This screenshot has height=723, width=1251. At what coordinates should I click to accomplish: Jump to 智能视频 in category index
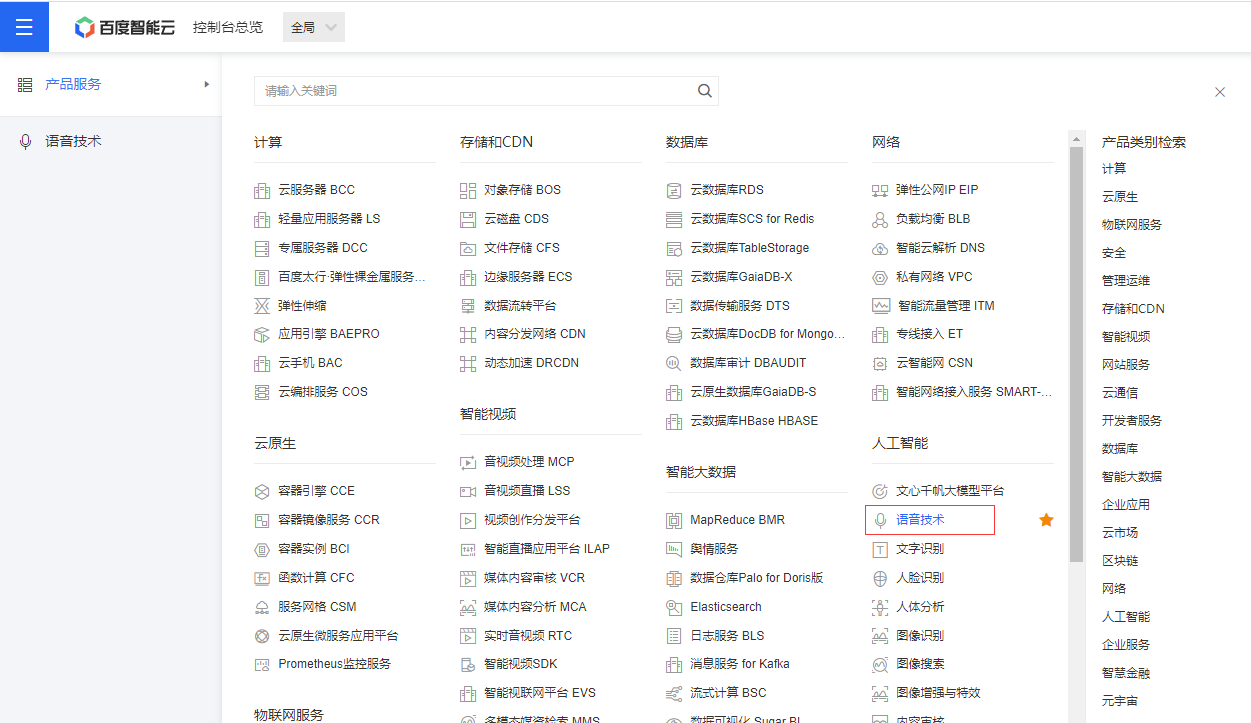[x=1126, y=337]
